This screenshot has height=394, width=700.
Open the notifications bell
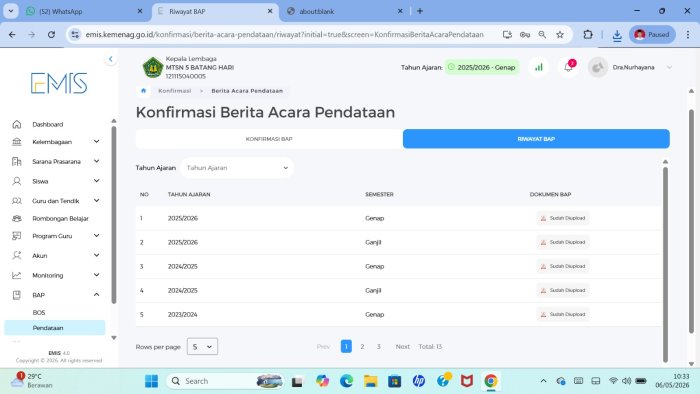pyautogui.click(x=568, y=67)
